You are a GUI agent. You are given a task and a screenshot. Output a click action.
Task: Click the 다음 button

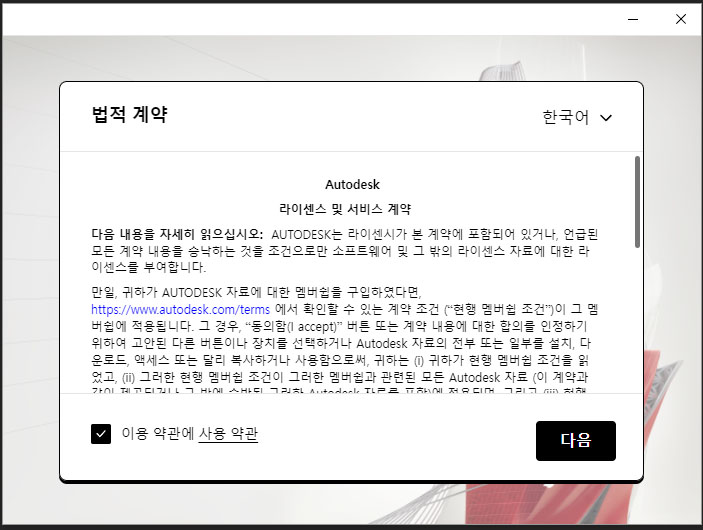tap(575, 440)
